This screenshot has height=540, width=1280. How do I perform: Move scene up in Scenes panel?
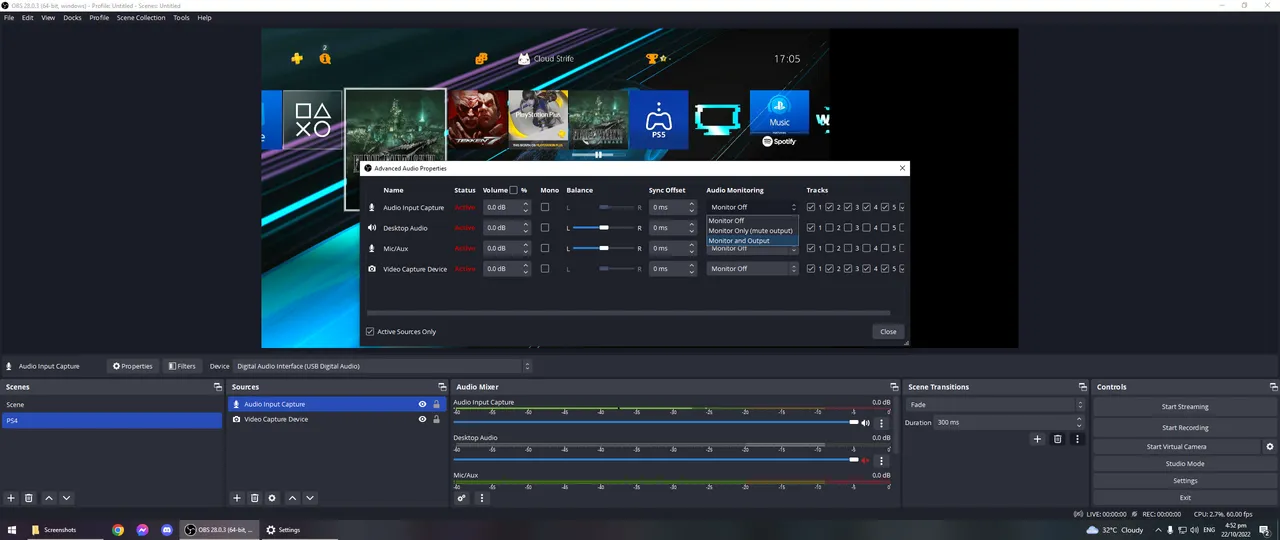coord(49,498)
